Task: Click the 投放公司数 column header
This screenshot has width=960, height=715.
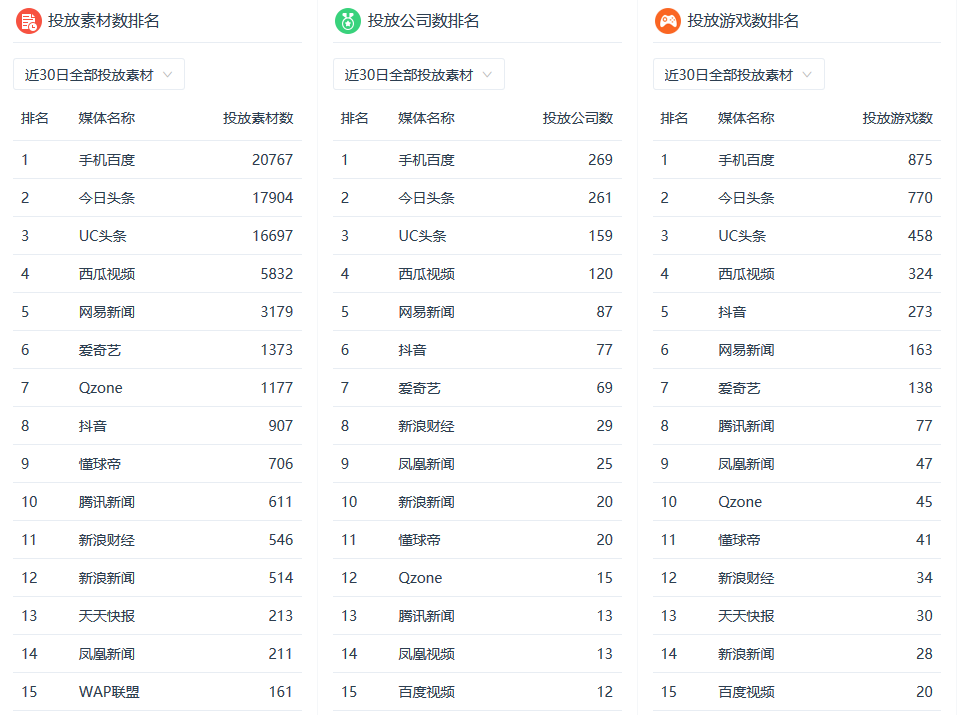Action: coord(578,118)
